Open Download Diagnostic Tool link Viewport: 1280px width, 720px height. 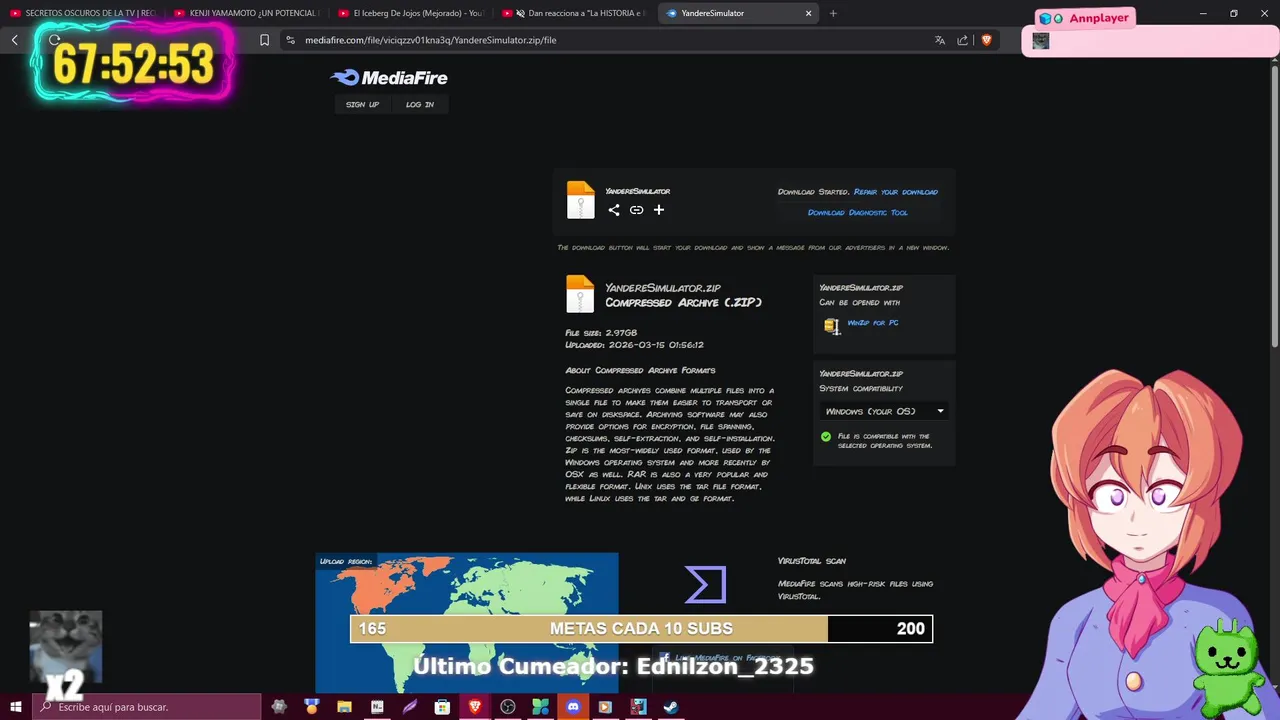pyautogui.click(x=858, y=212)
